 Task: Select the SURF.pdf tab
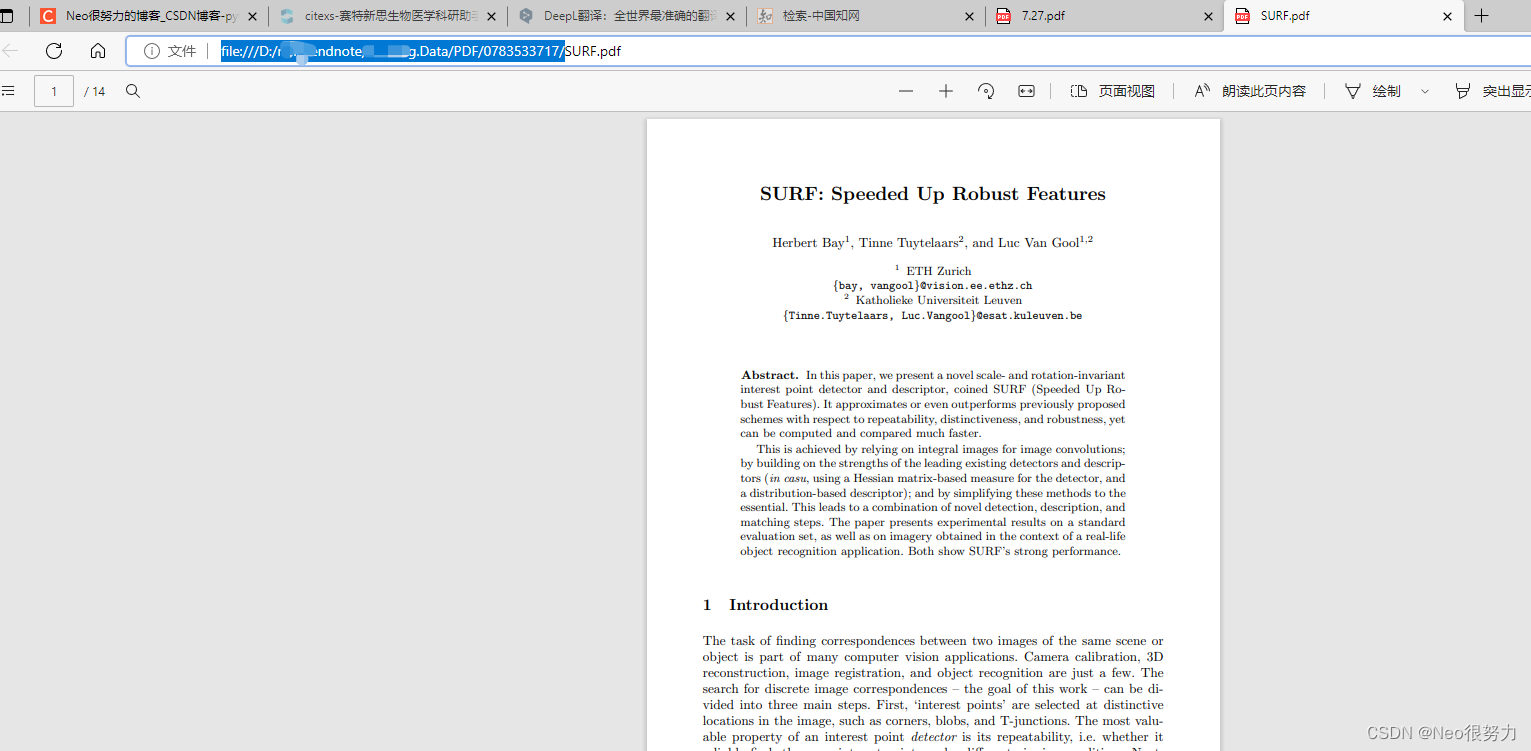(1343, 16)
